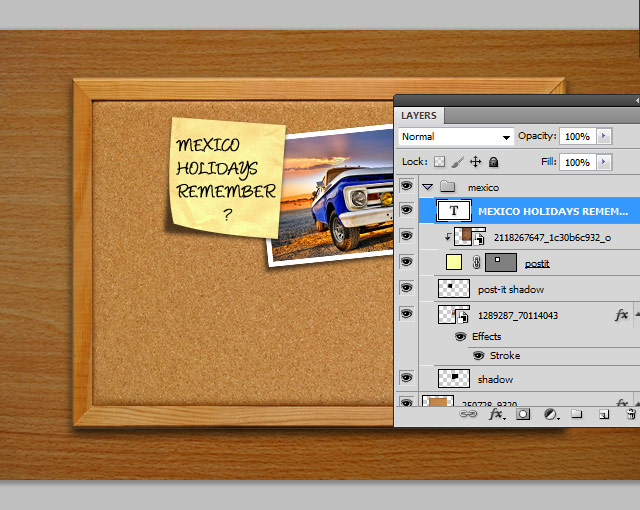Click the link layers chain icon
This screenshot has height=510, width=640.
coord(468,413)
